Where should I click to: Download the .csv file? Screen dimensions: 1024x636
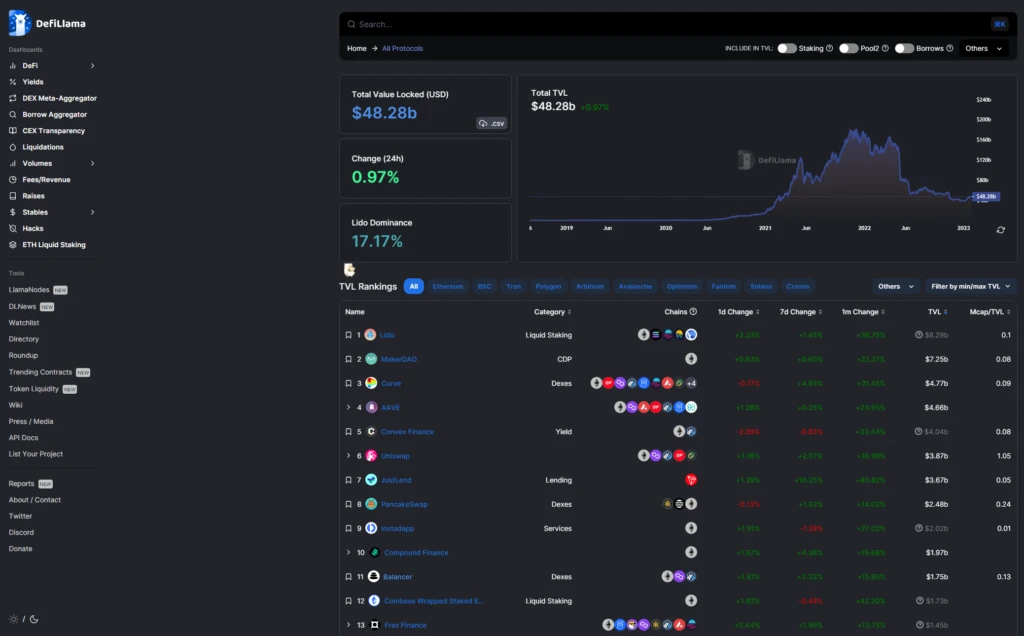click(x=492, y=123)
